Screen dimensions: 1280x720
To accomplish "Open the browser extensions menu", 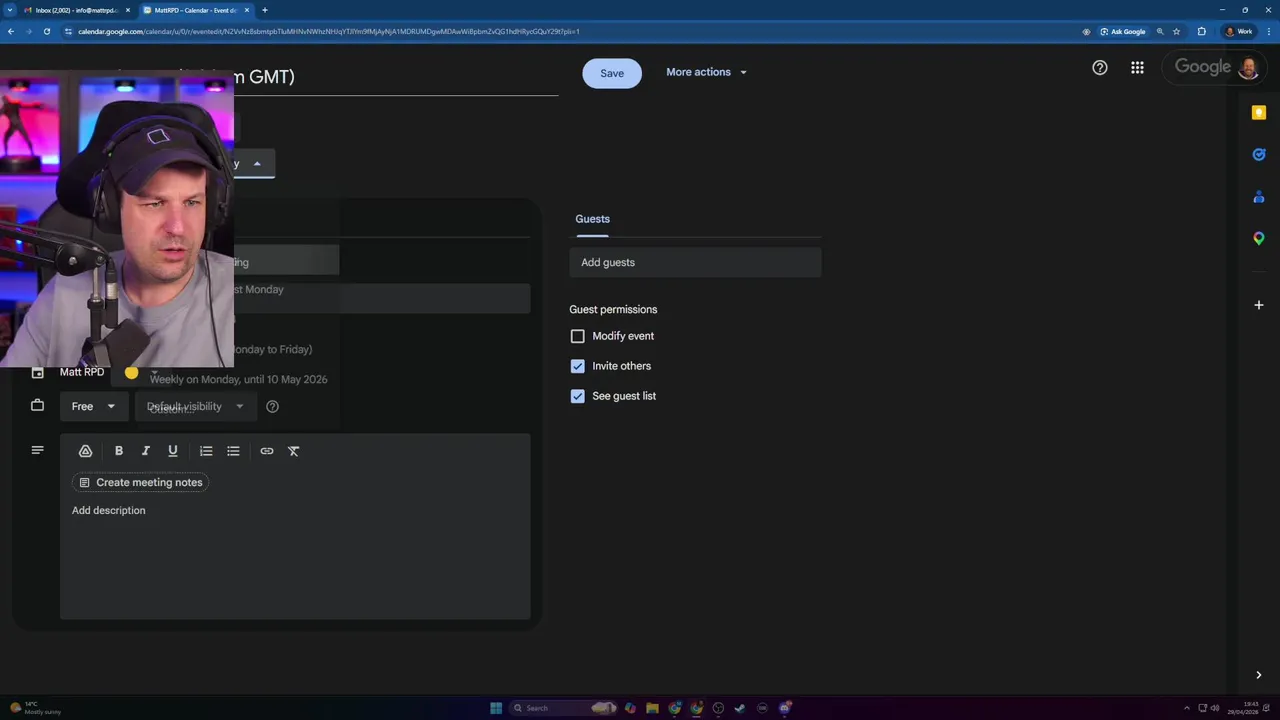I will tap(1202, 32).
